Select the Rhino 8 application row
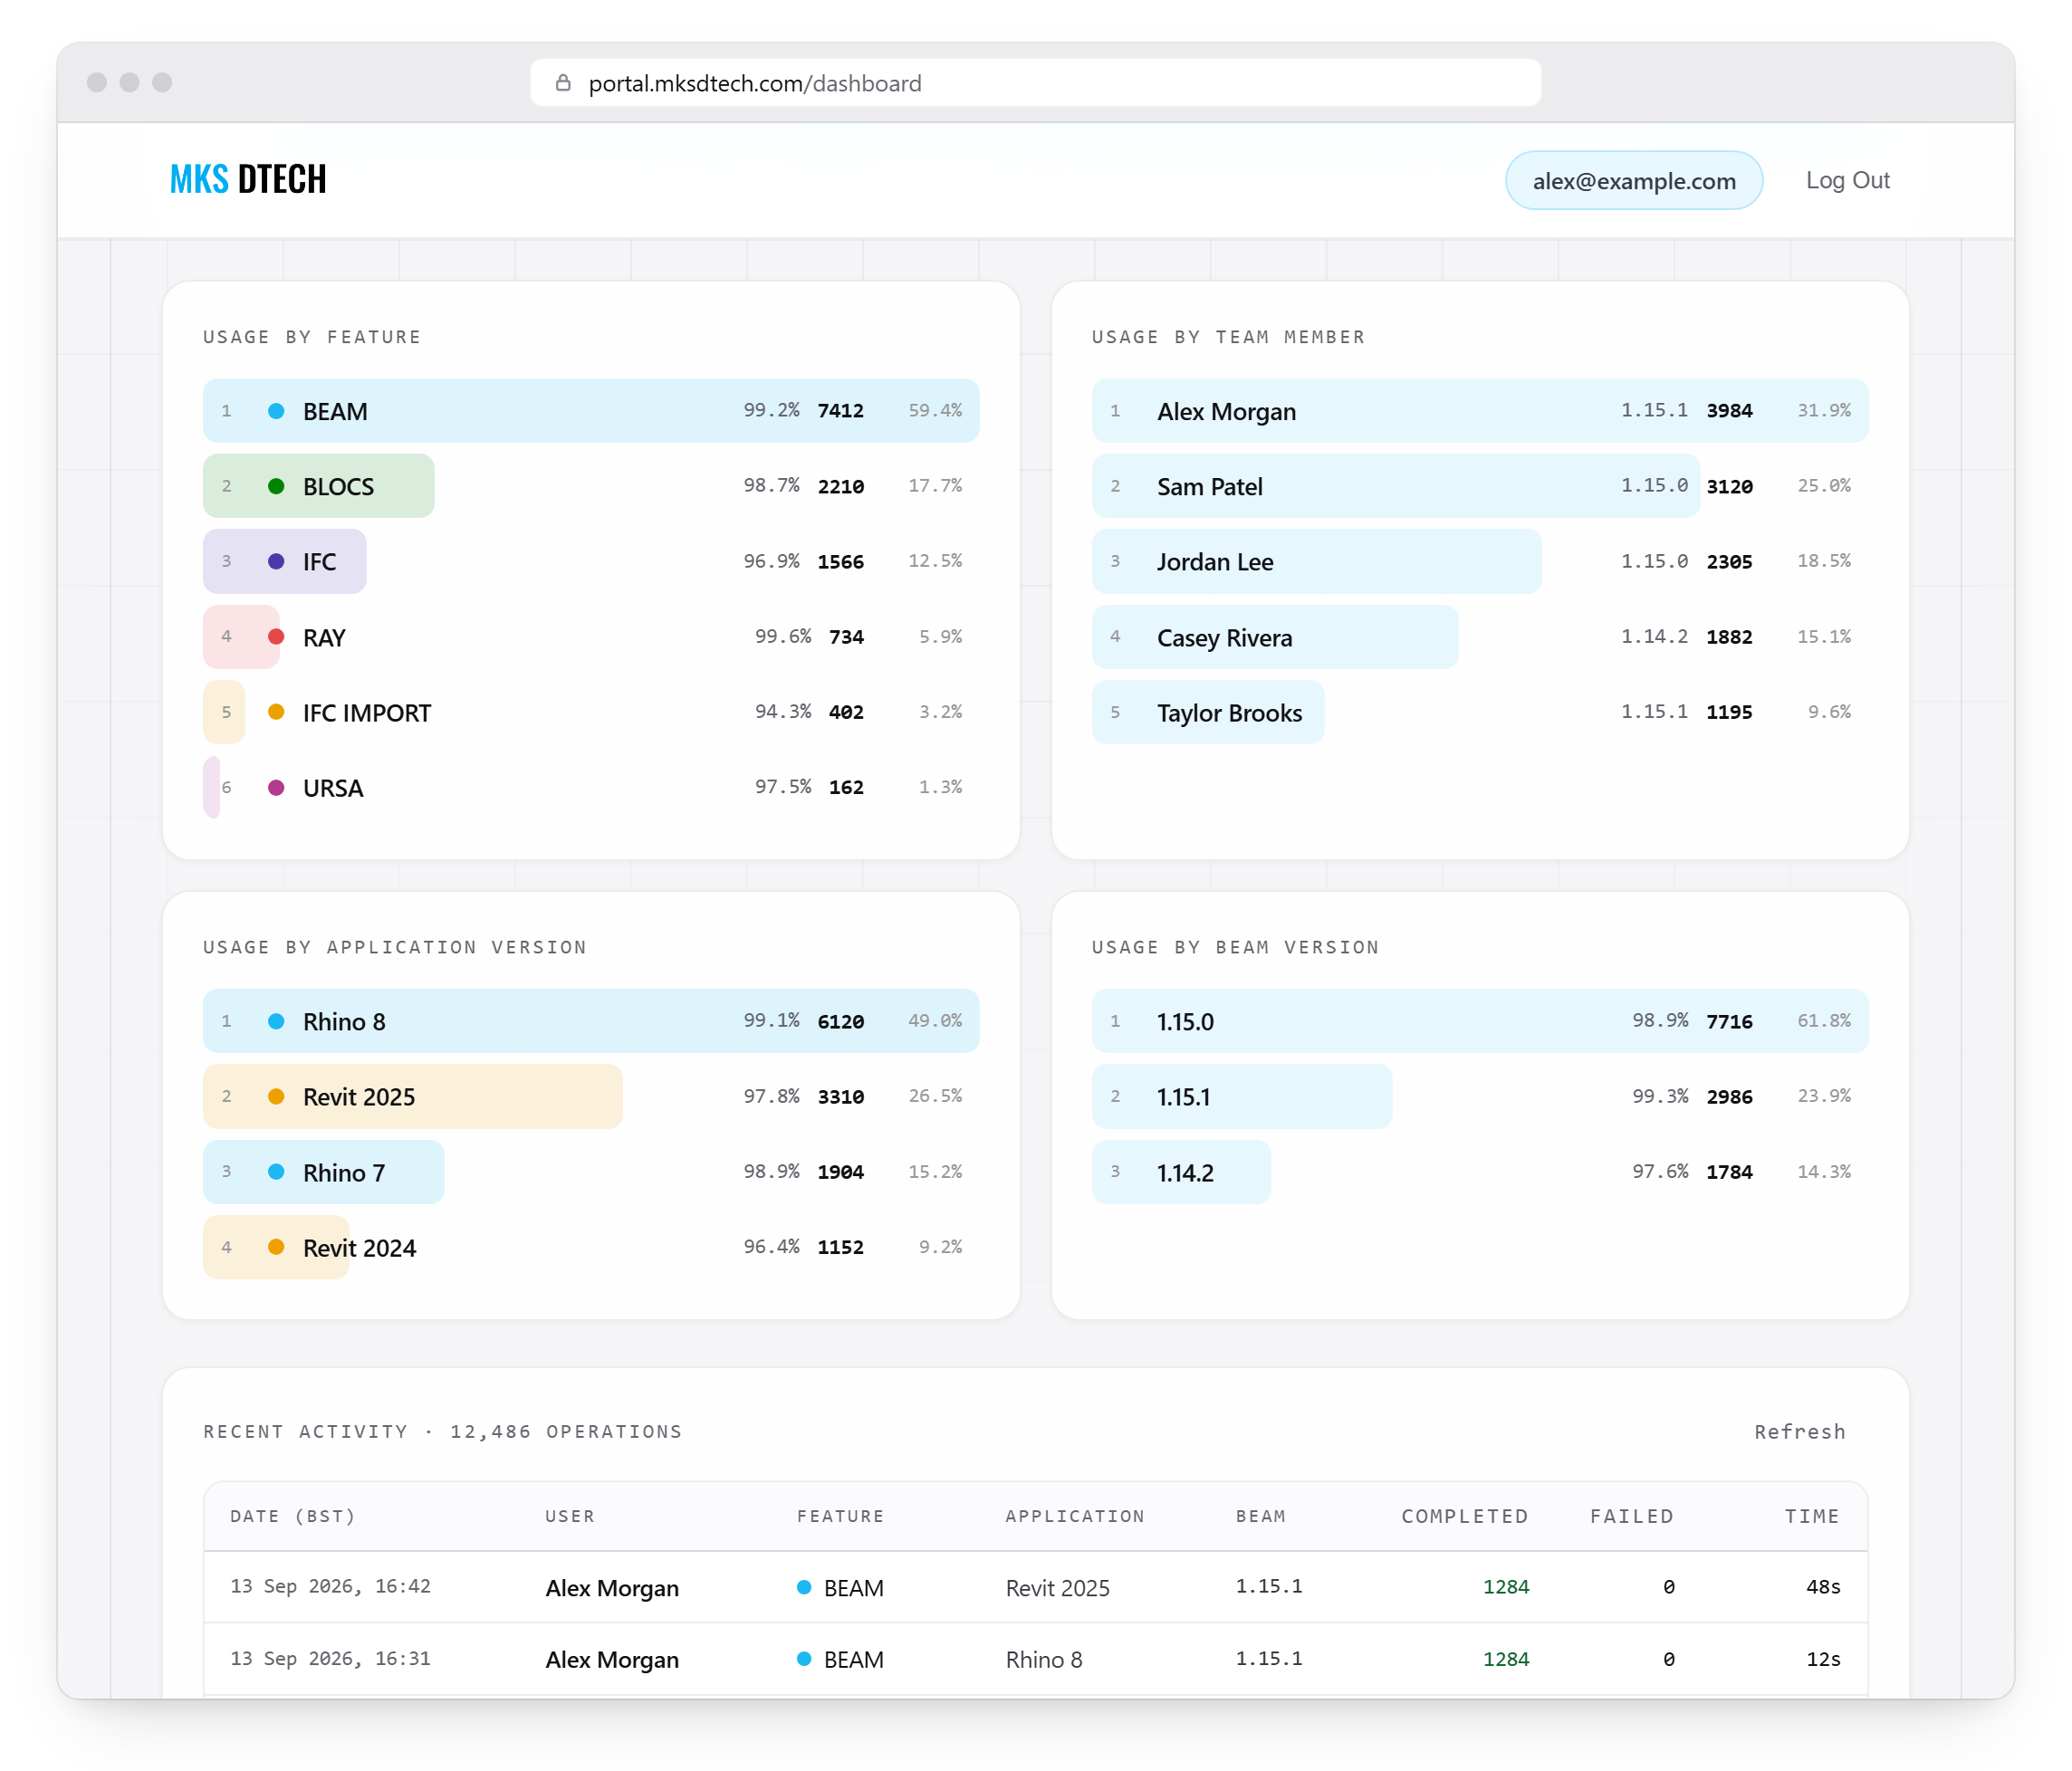Screen dimensions: 2072x1771 (591, 1021)
